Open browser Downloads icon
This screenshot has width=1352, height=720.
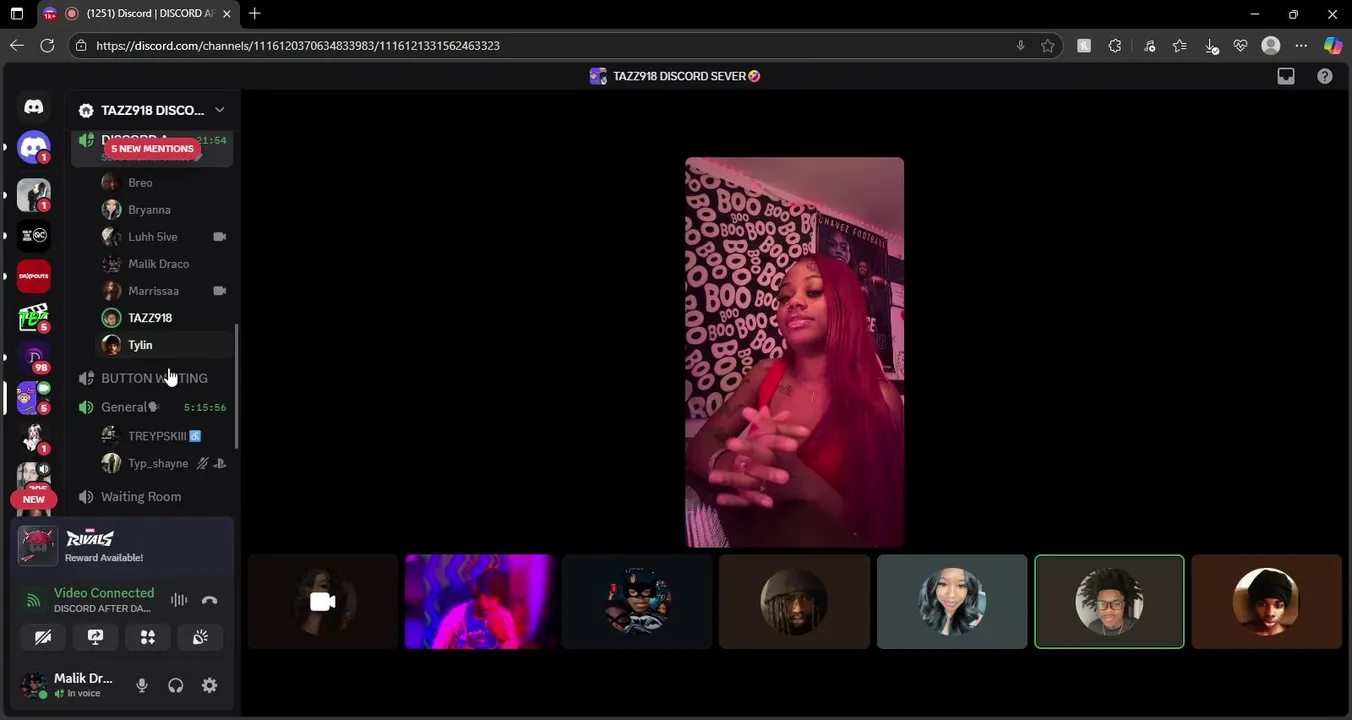(1211, 45)
